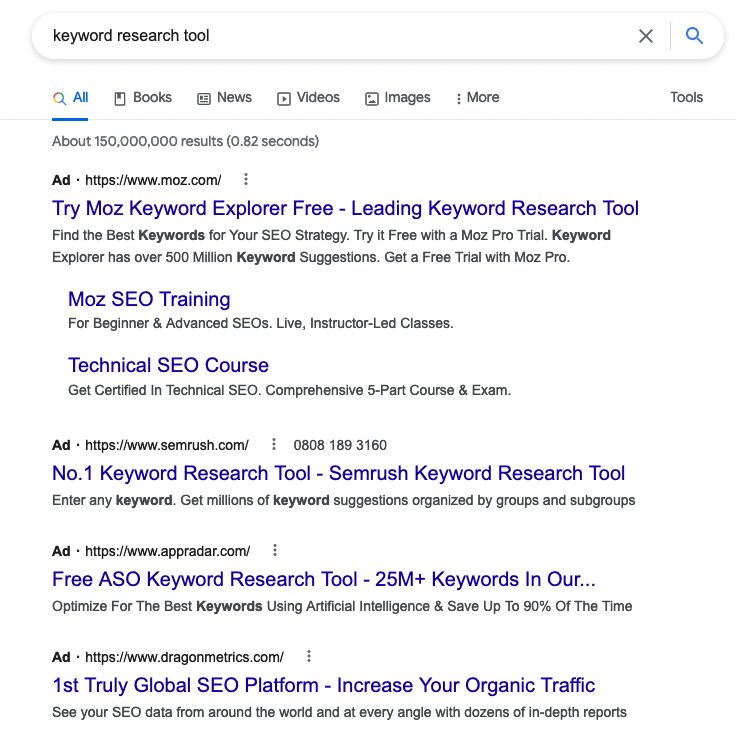Clear the search box with the X icon
This screenshot has width=736, height=750.
(x=646, y=36)
